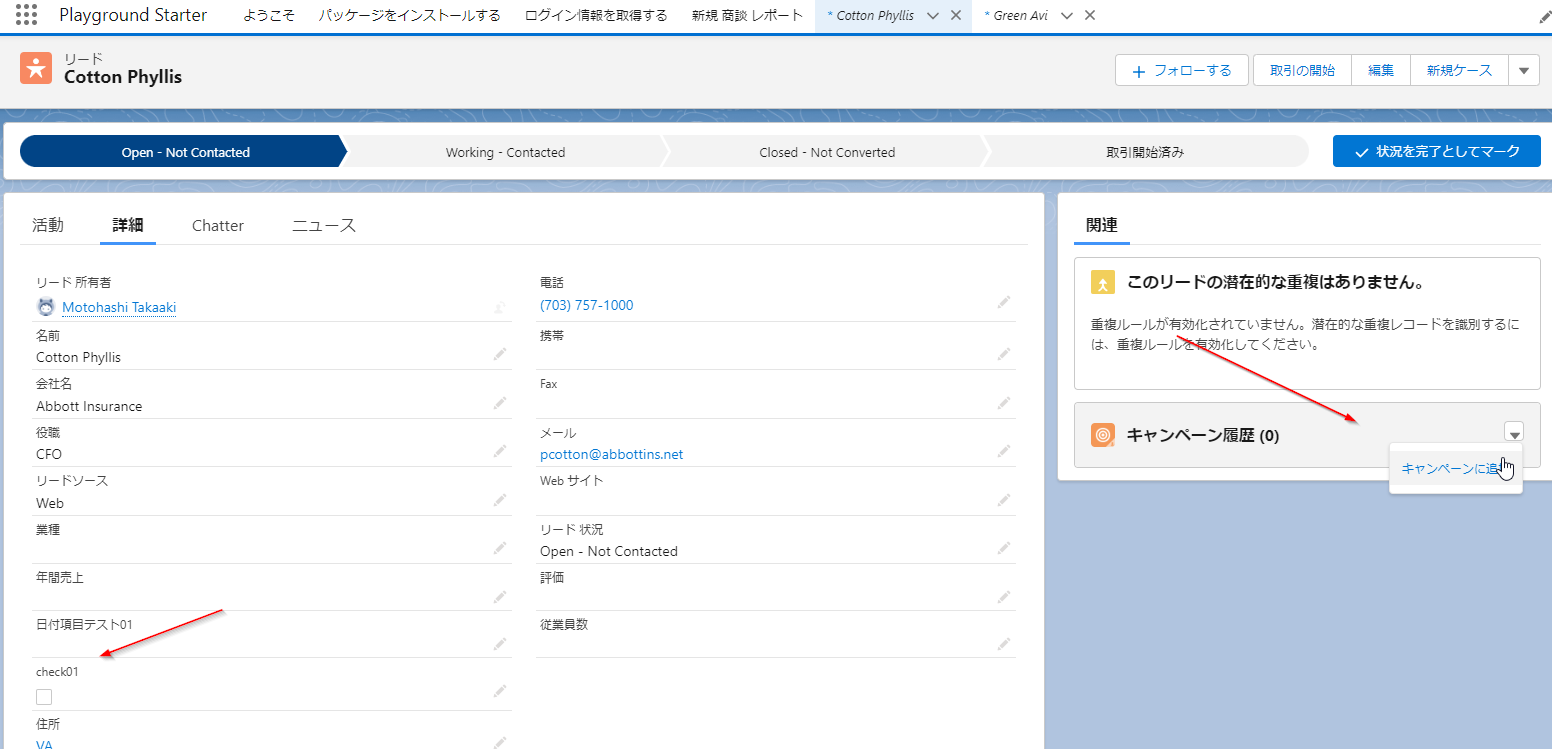Image resolution: width=1552 pixels, height=749 pixels.
Task: Click the edit pencil for 年間売上
Action: tap(499, 596)
